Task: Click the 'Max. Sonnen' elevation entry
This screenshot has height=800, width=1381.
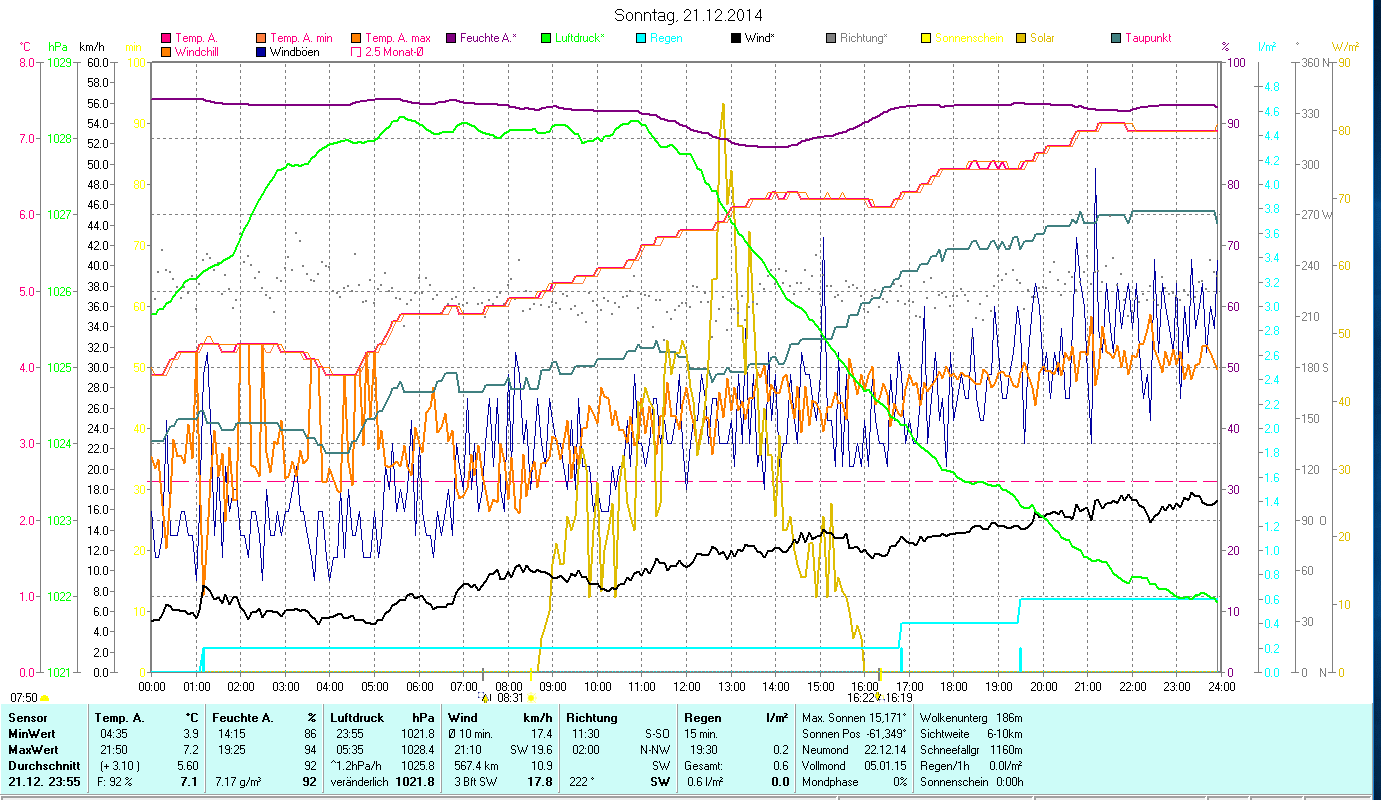Action: 854,718
